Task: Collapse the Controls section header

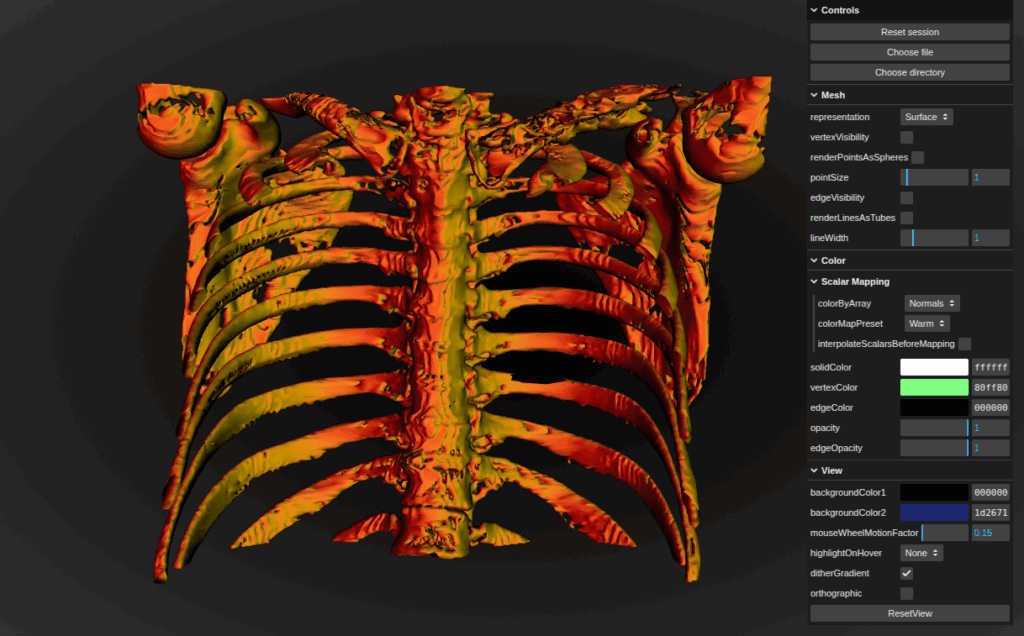Action: pyautogui.click(x=840, y=10)
